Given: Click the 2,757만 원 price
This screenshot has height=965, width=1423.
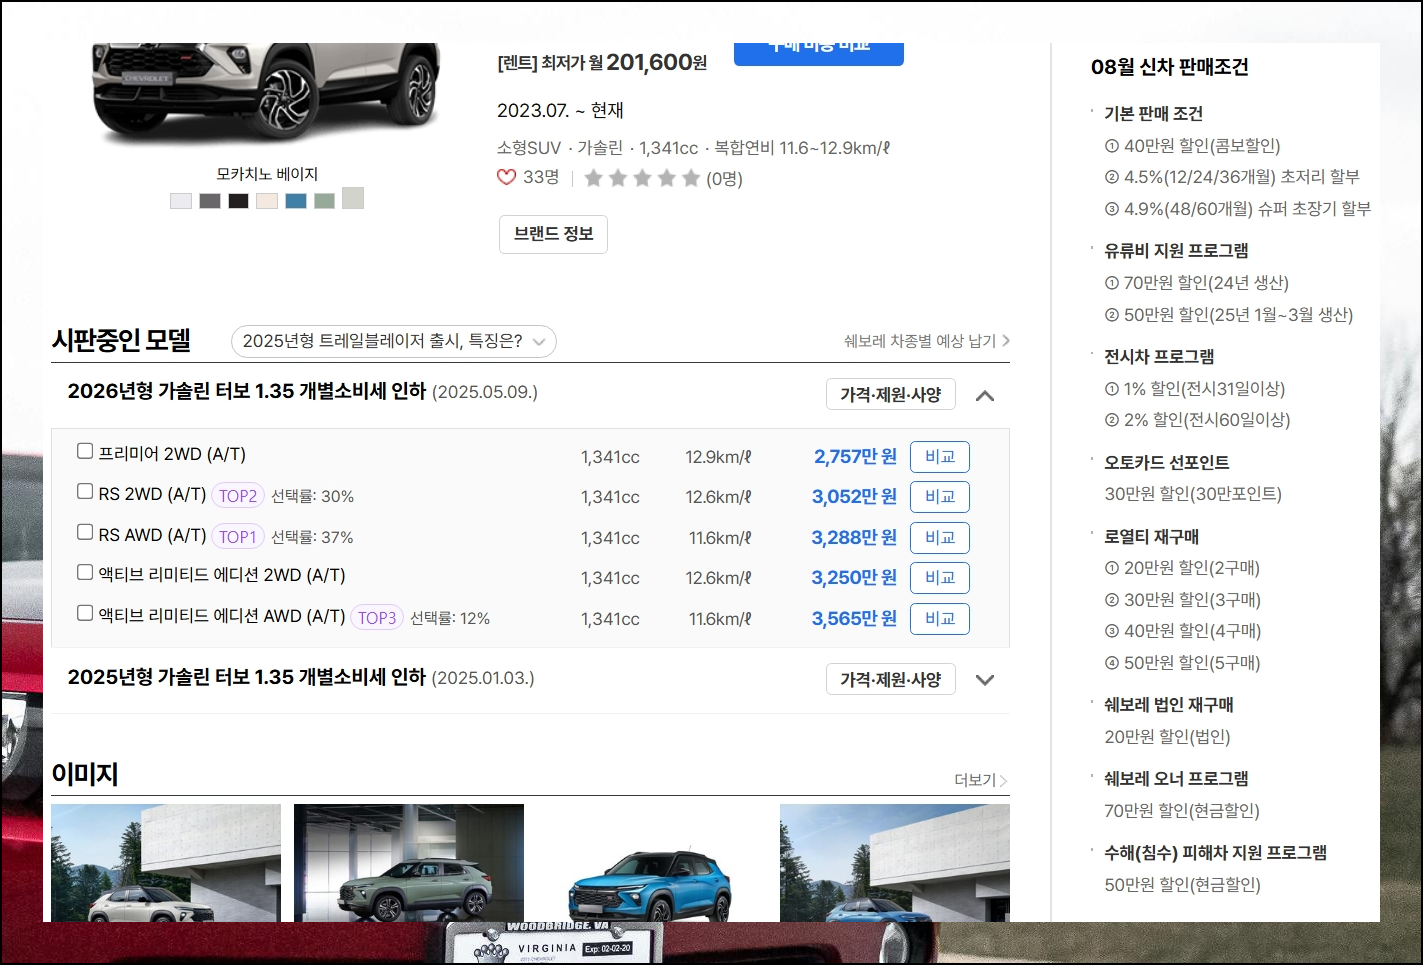Looking at the screenshot, I should (855, 457).
